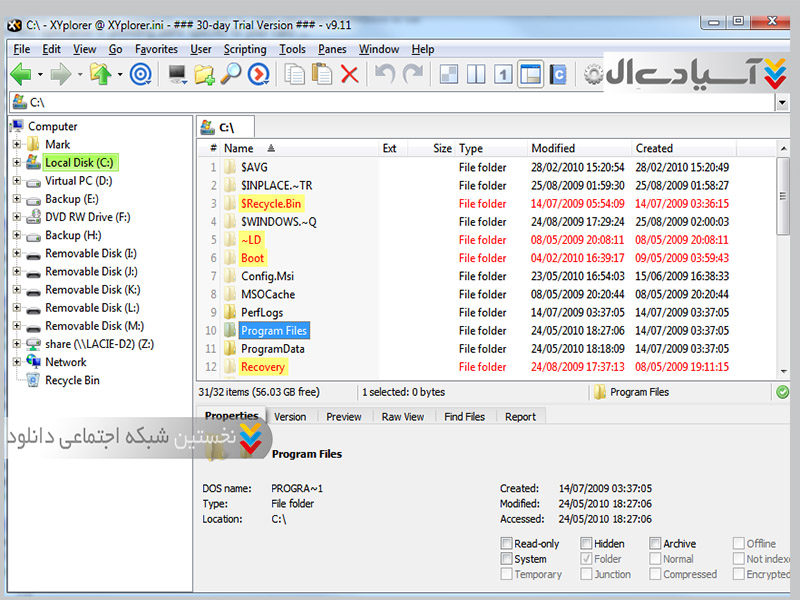Screen dimensions: 800x600
Task: Enable the Read-only attribute checkbox
Action: click(507, 544)
